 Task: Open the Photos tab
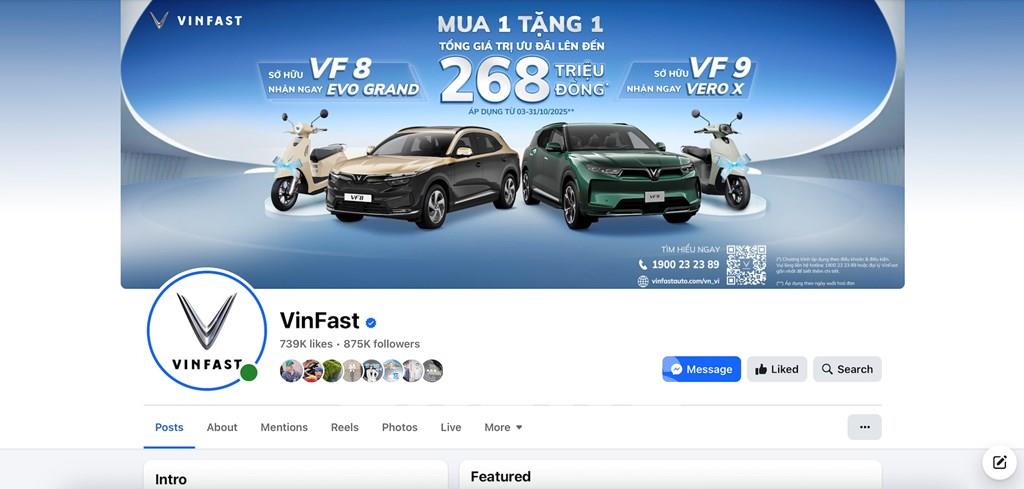coord(400,427)
